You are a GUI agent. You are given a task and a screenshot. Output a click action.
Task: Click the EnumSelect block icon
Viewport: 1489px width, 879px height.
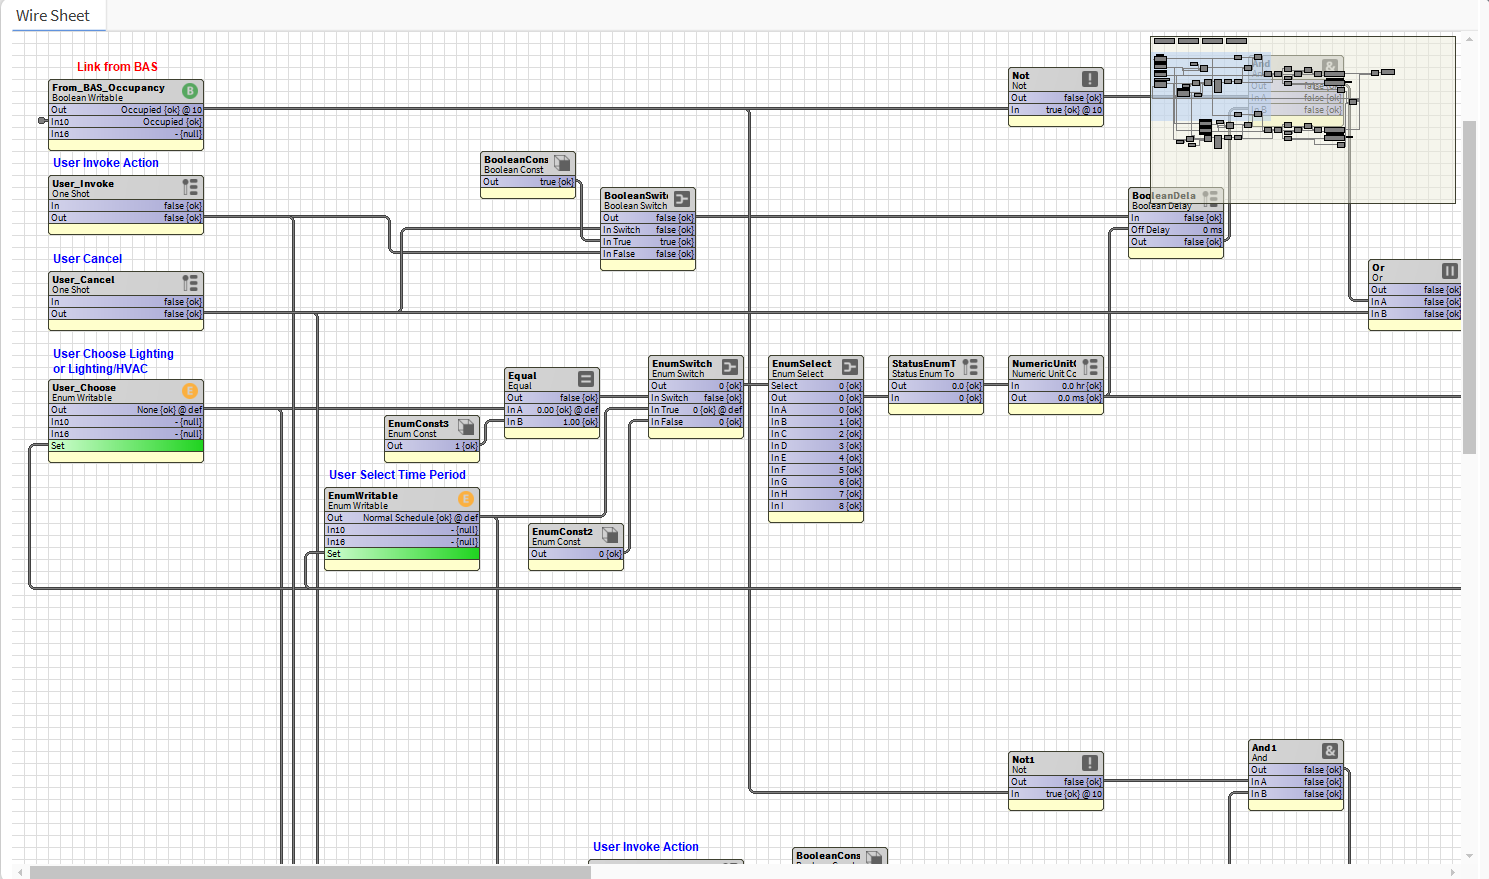tap(850, 367)
